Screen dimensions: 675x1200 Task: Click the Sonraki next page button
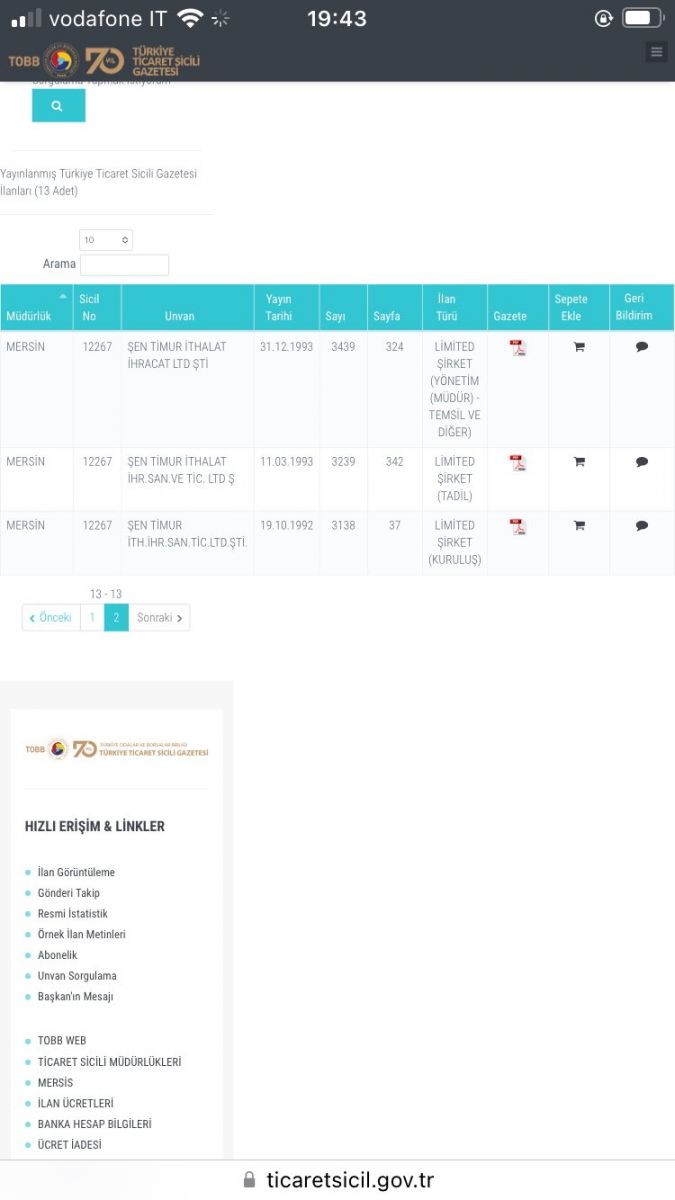tap(159, 618)
